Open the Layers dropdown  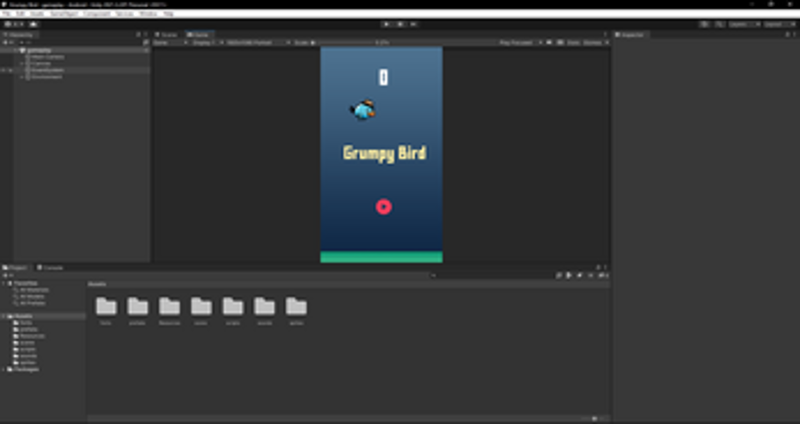744,24
